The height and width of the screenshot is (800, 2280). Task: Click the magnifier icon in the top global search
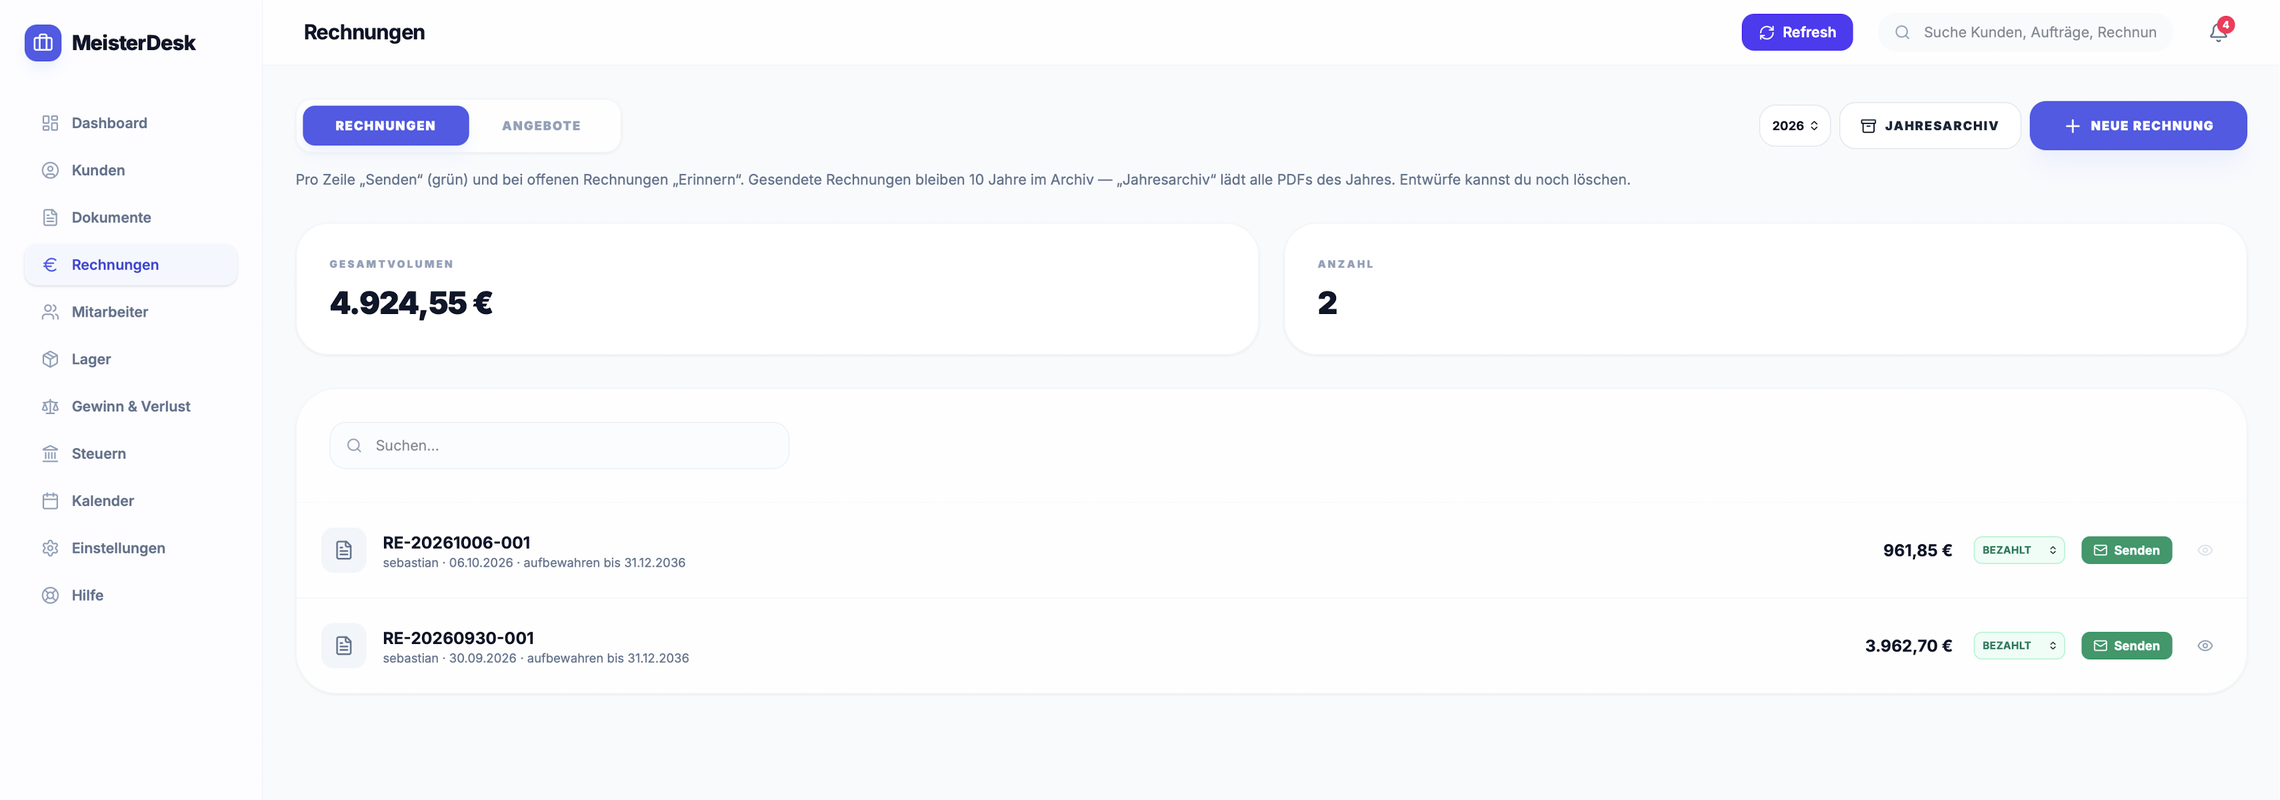pyautogui.click(x=1902, y=32)
